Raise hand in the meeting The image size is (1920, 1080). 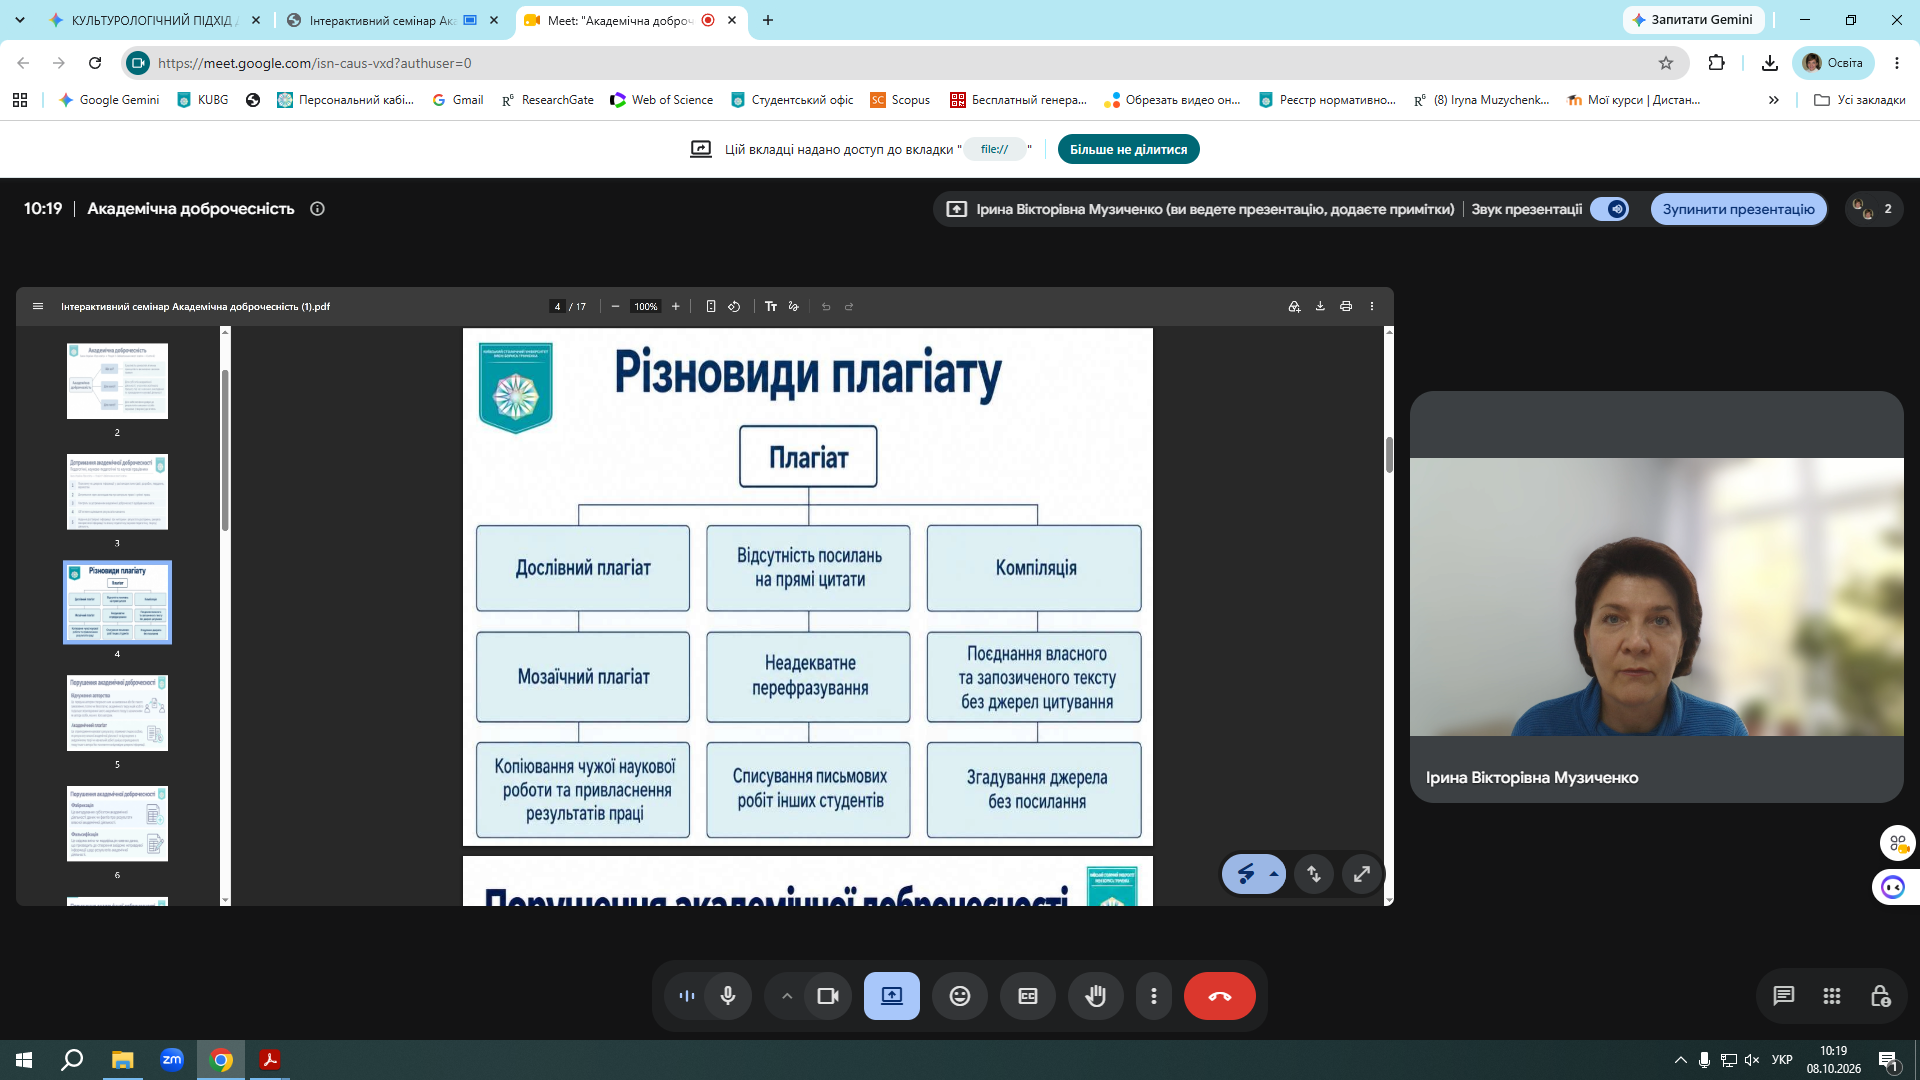coord(1096,996)
